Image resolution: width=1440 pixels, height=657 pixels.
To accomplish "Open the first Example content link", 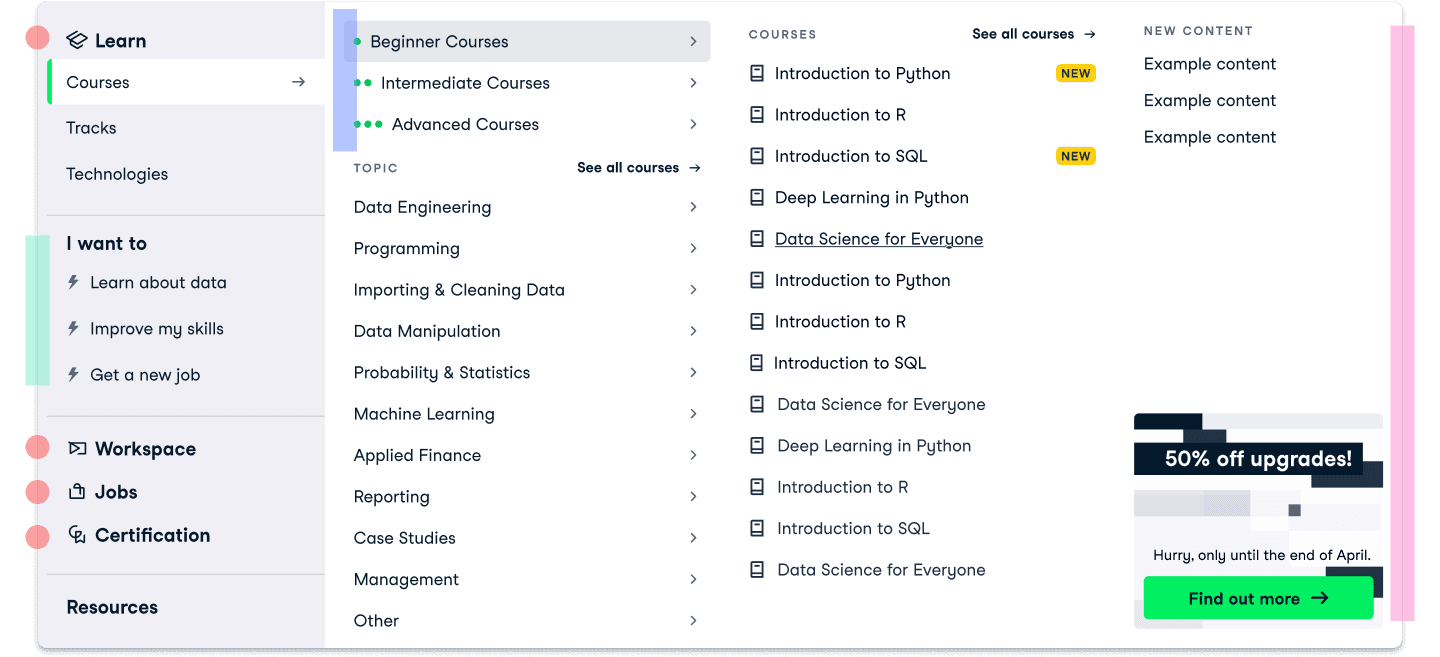I will (1210, 64).
